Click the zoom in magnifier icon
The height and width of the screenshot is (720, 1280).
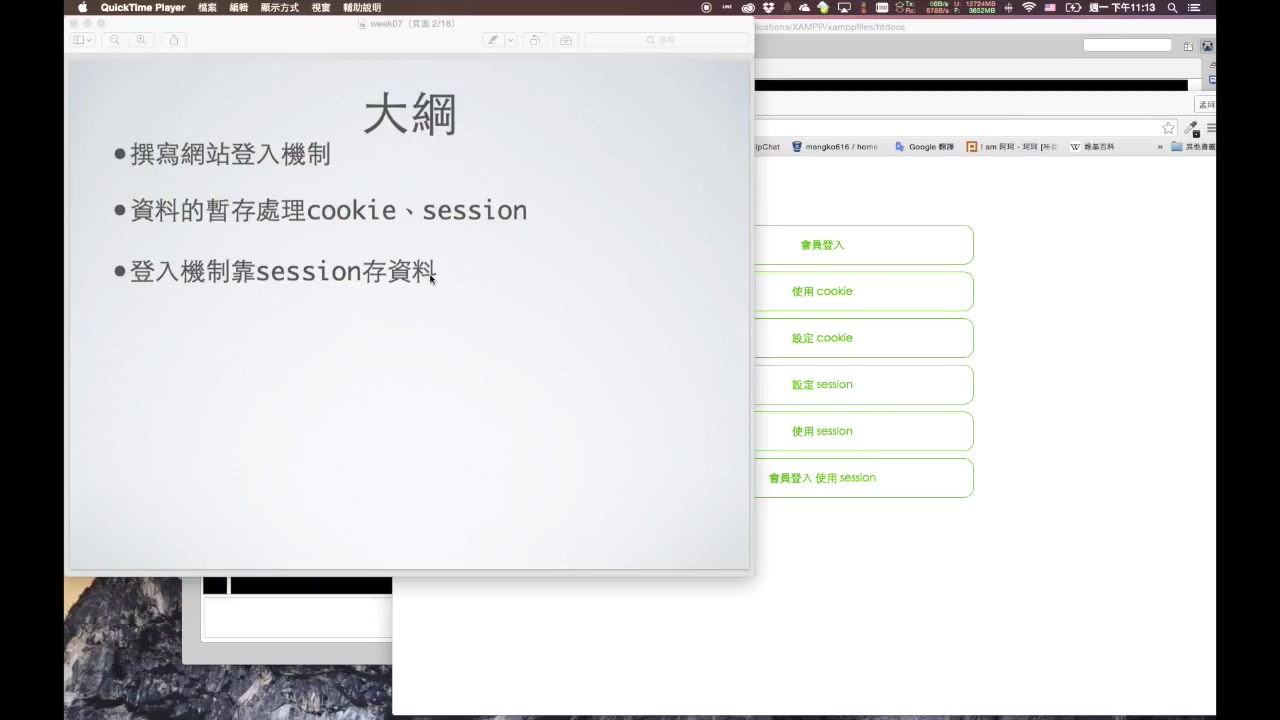(x=141, y=40)
